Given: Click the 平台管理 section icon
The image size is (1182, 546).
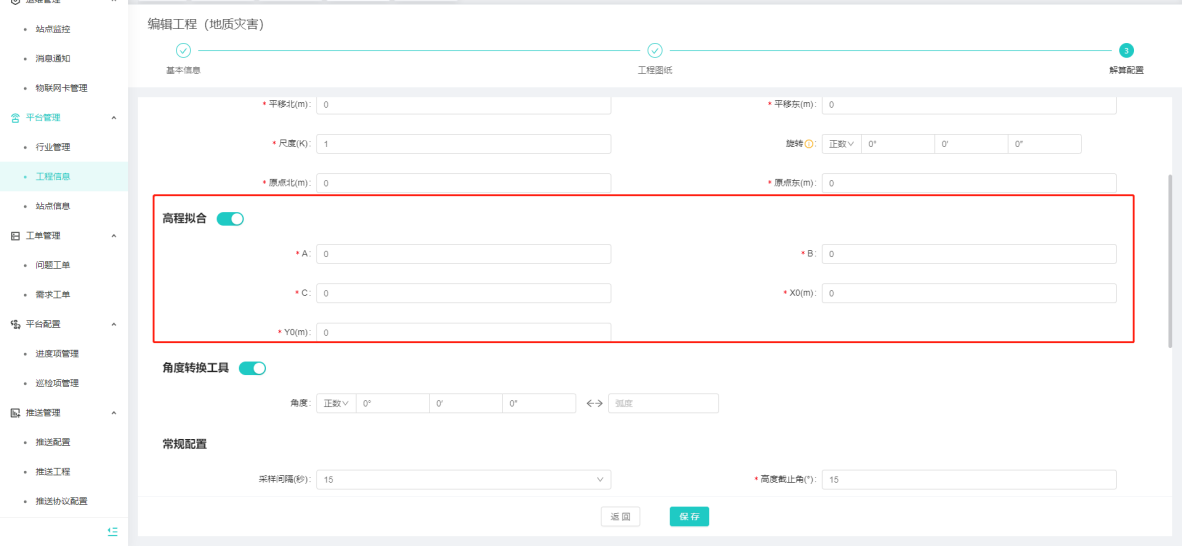Looking at the screenshot, I should point(14,118).
